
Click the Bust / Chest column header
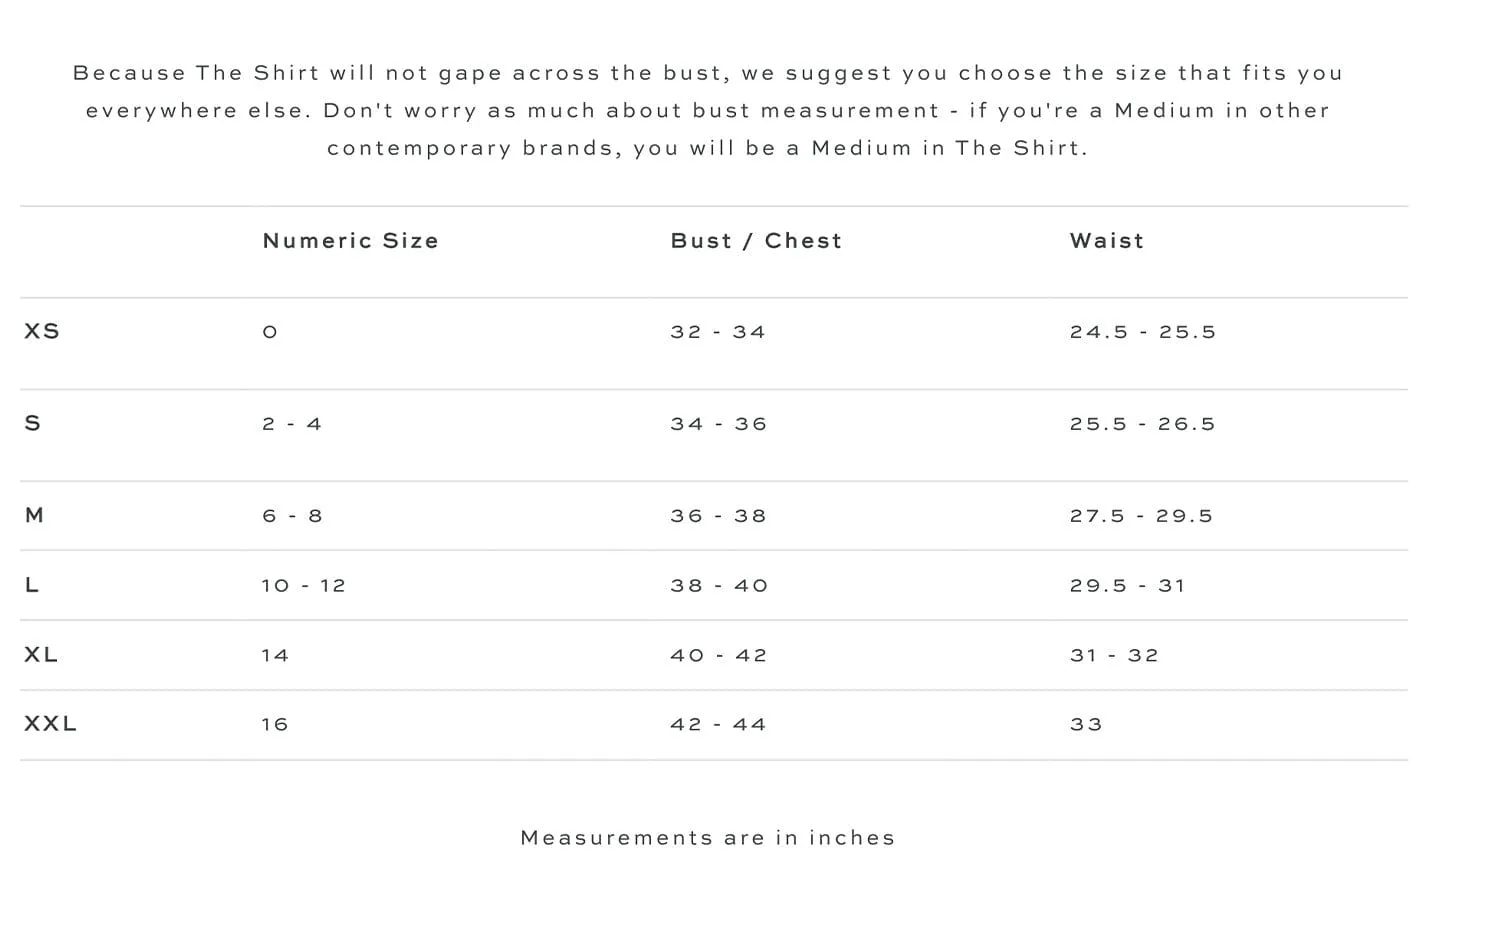tap(756, 241)
